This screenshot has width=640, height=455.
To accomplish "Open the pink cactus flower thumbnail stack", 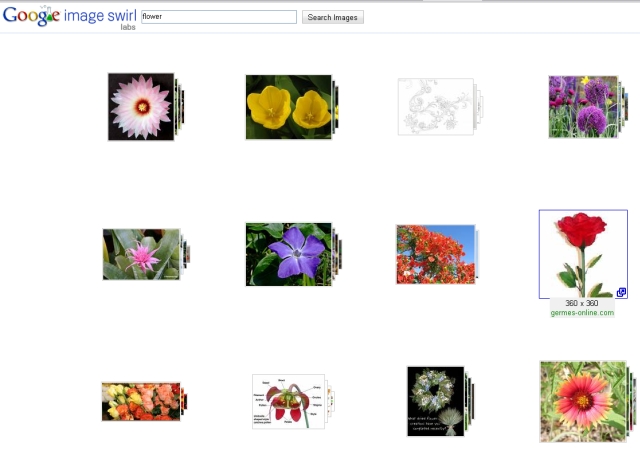I will point(141,106).
